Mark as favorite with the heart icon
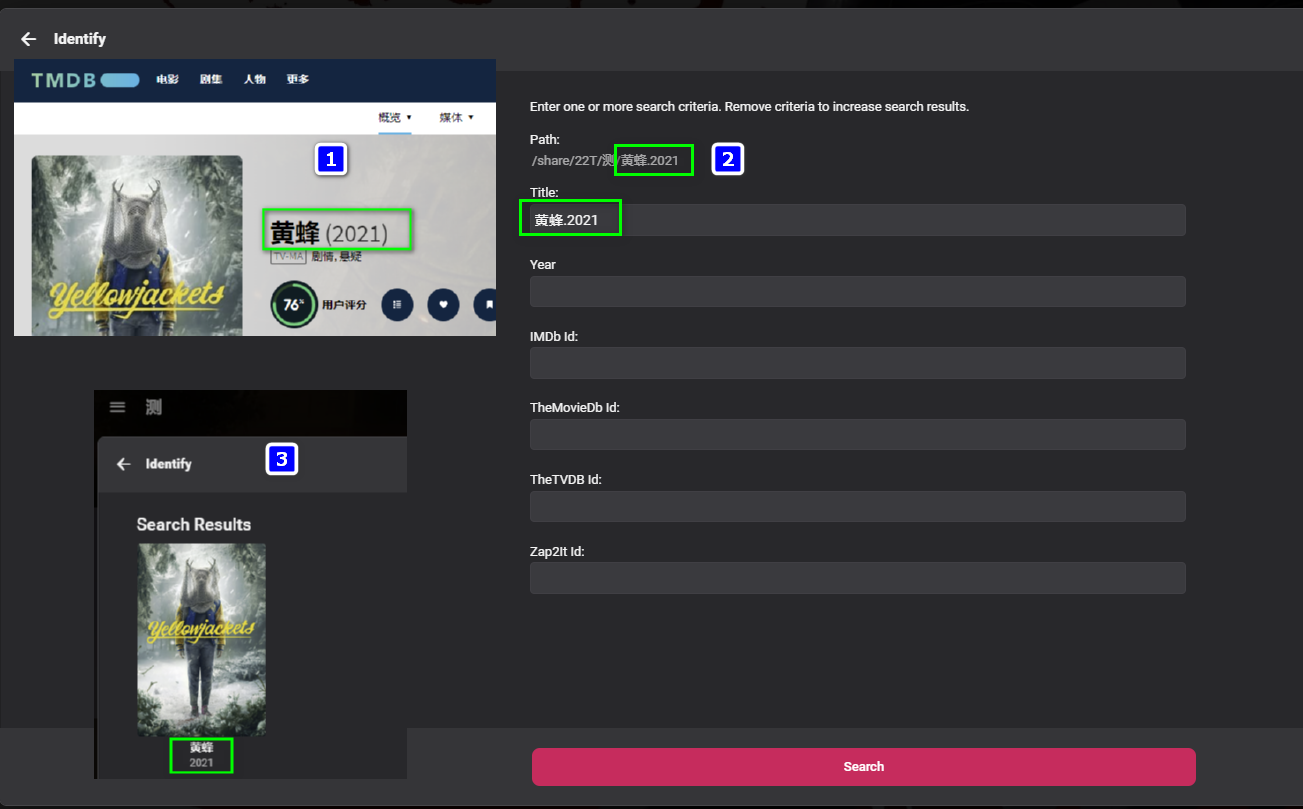 point(443,304)
